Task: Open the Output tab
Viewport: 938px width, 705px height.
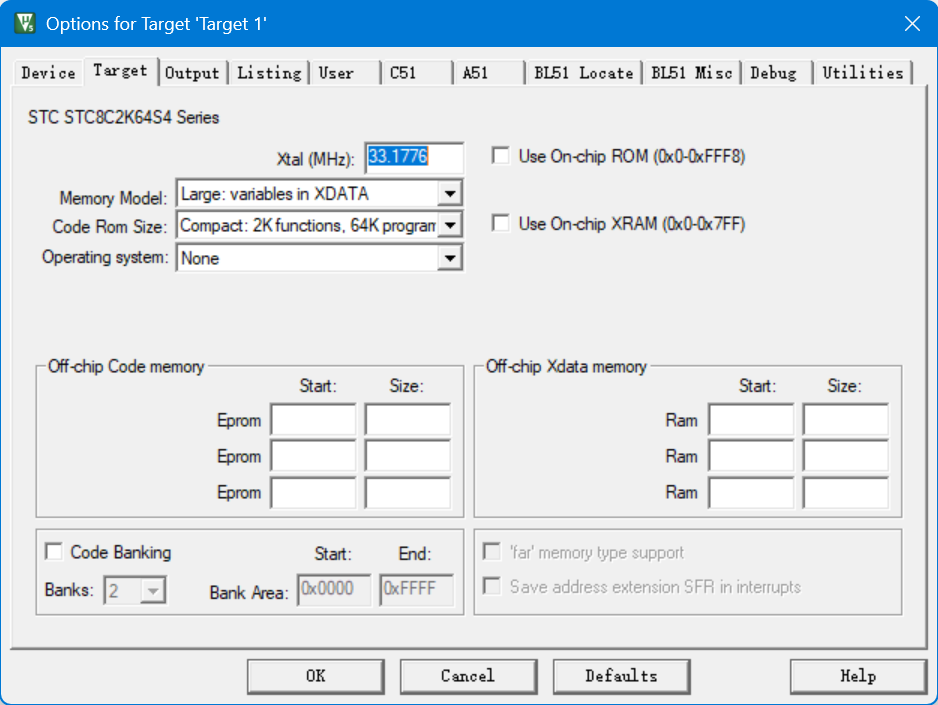Action: coord(192,73)
